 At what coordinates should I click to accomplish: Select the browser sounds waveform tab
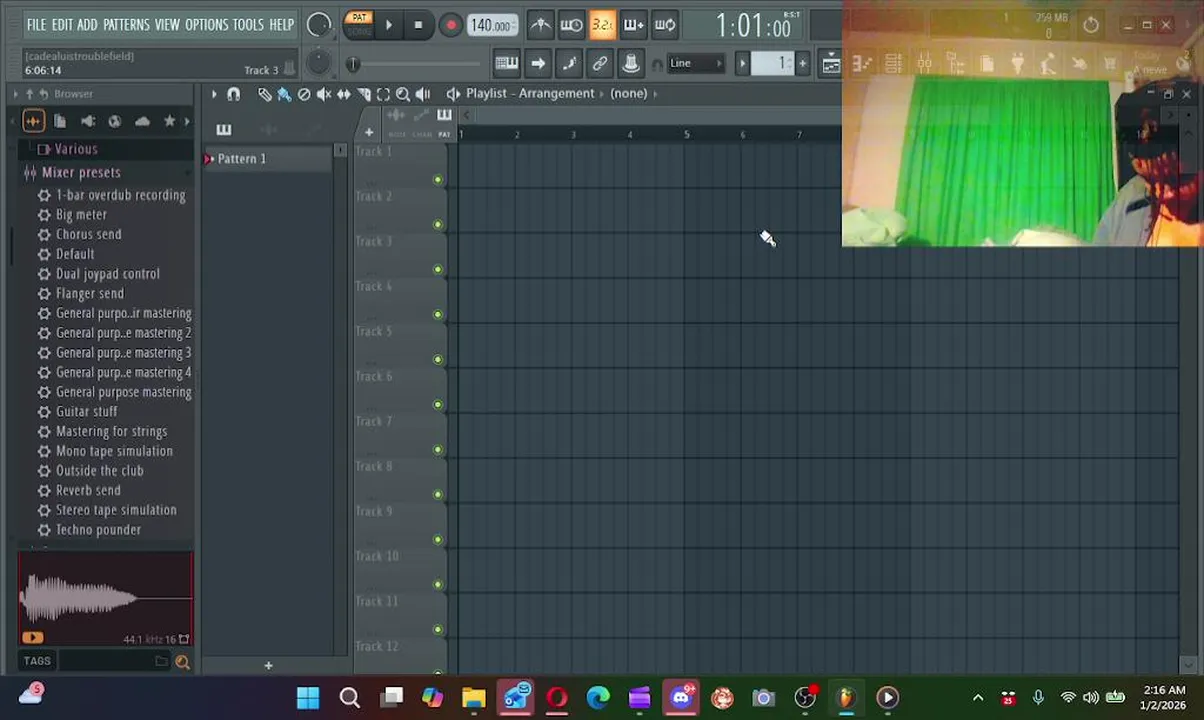point(33,121)
